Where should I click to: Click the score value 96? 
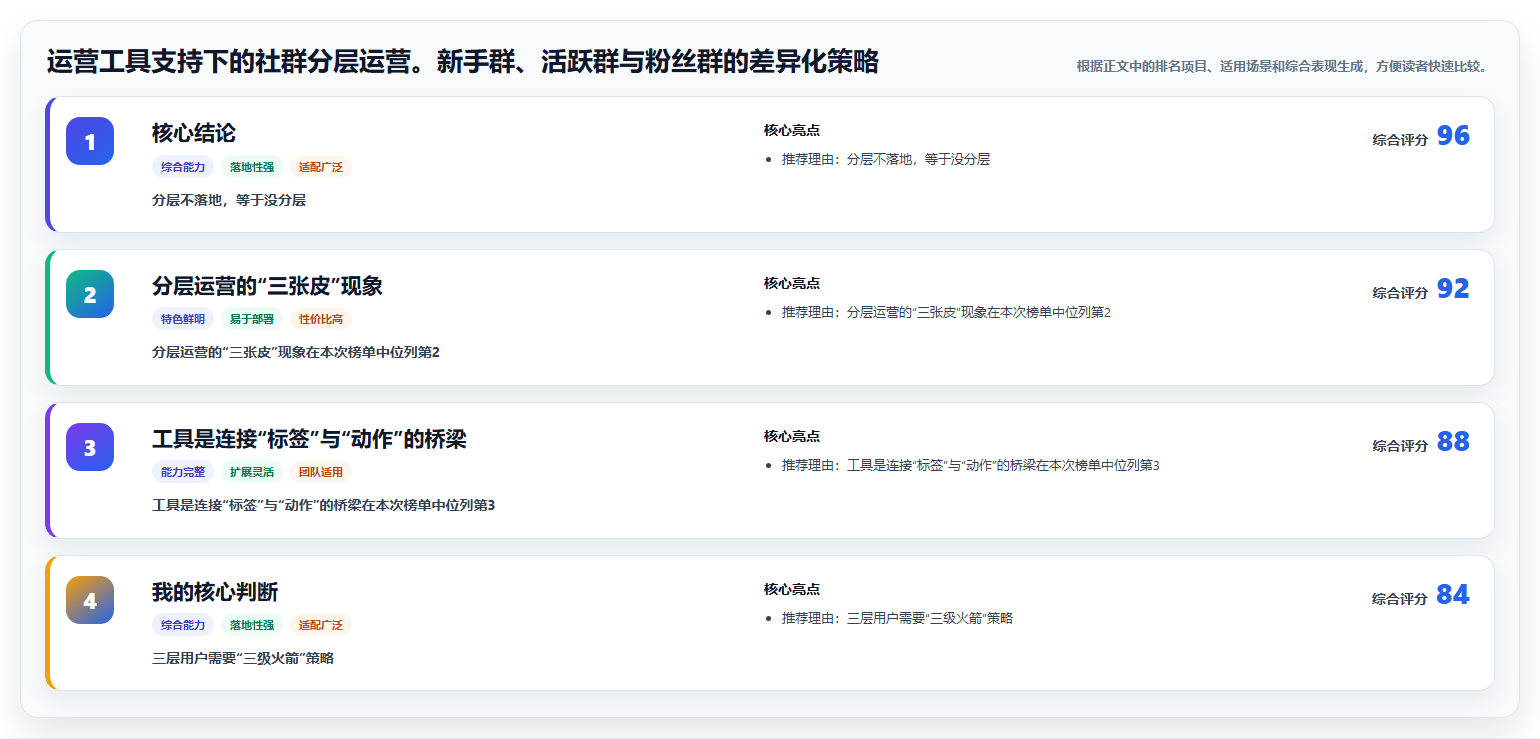1453,136
